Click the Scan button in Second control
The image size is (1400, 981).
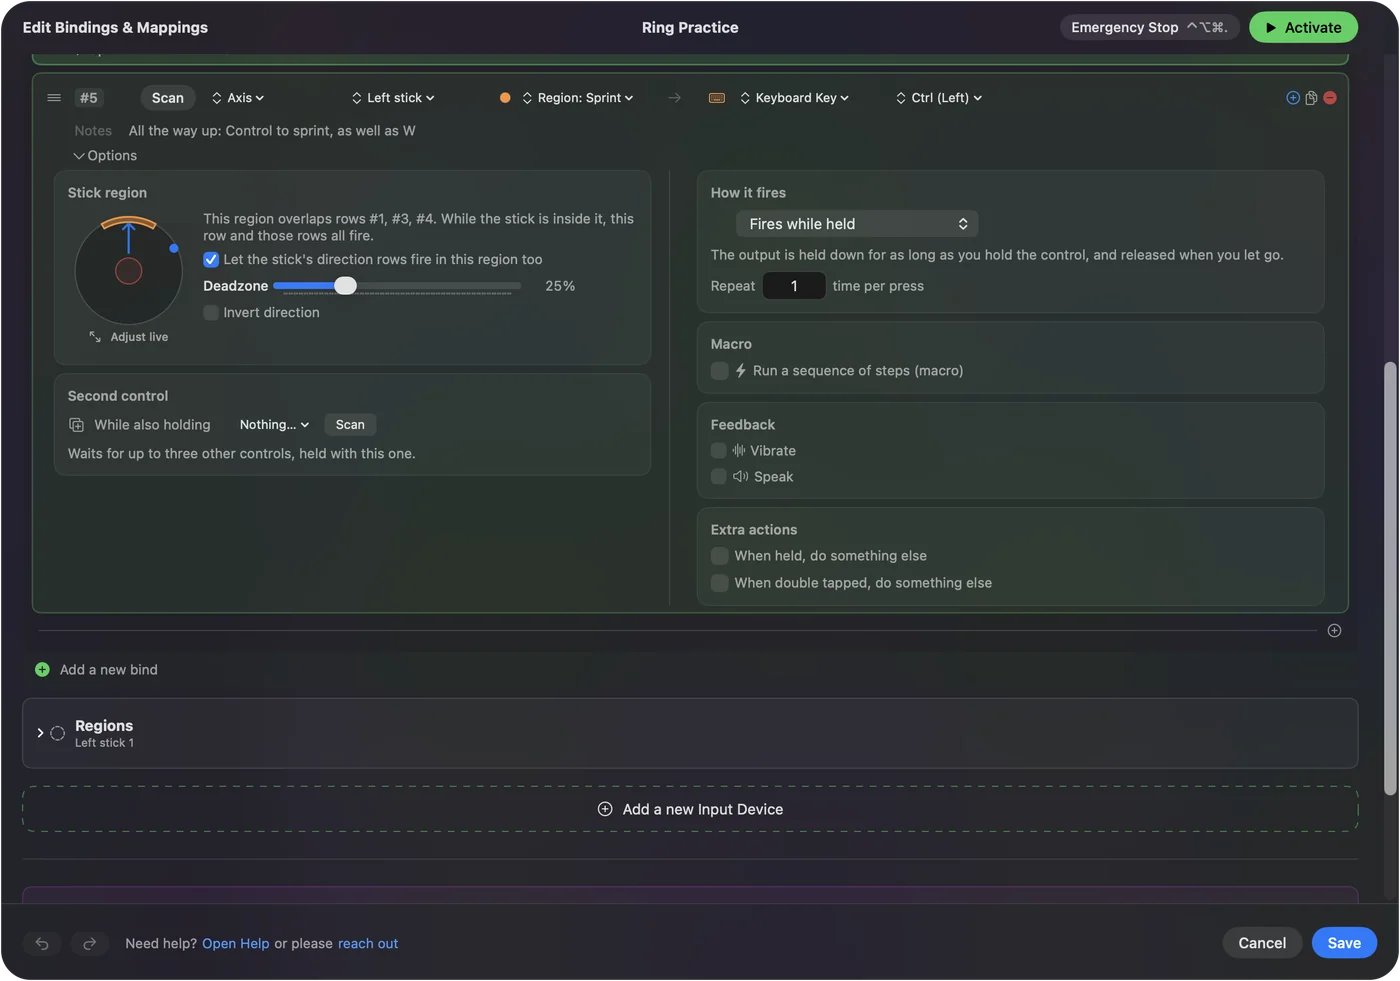click(350, 425)
